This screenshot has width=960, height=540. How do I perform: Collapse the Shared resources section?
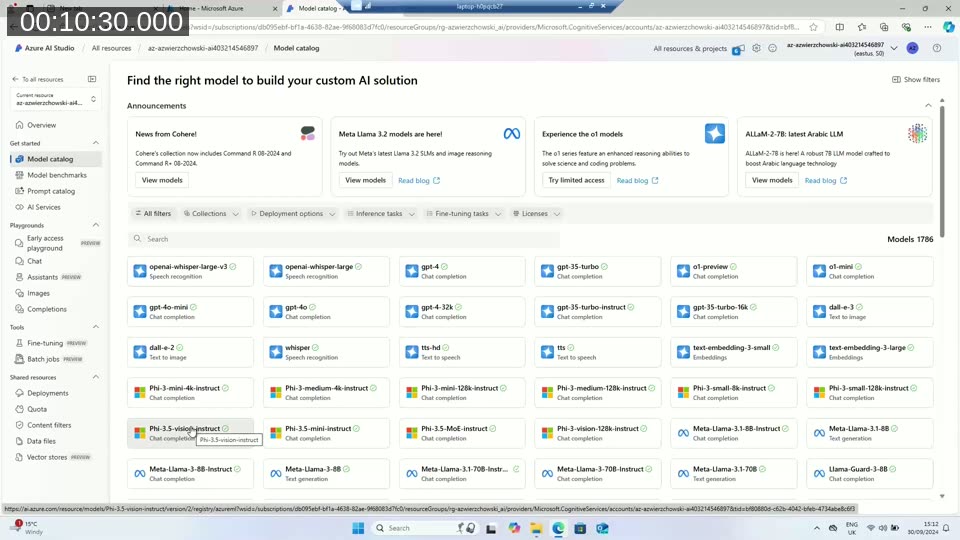coord(96,377)
